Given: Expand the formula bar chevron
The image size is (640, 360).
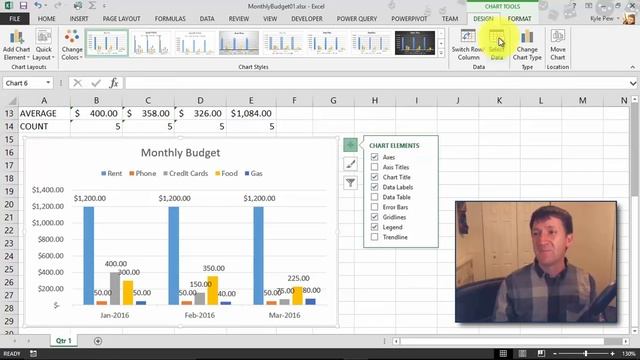Looking at the screenshot, I should click(633, 83).
